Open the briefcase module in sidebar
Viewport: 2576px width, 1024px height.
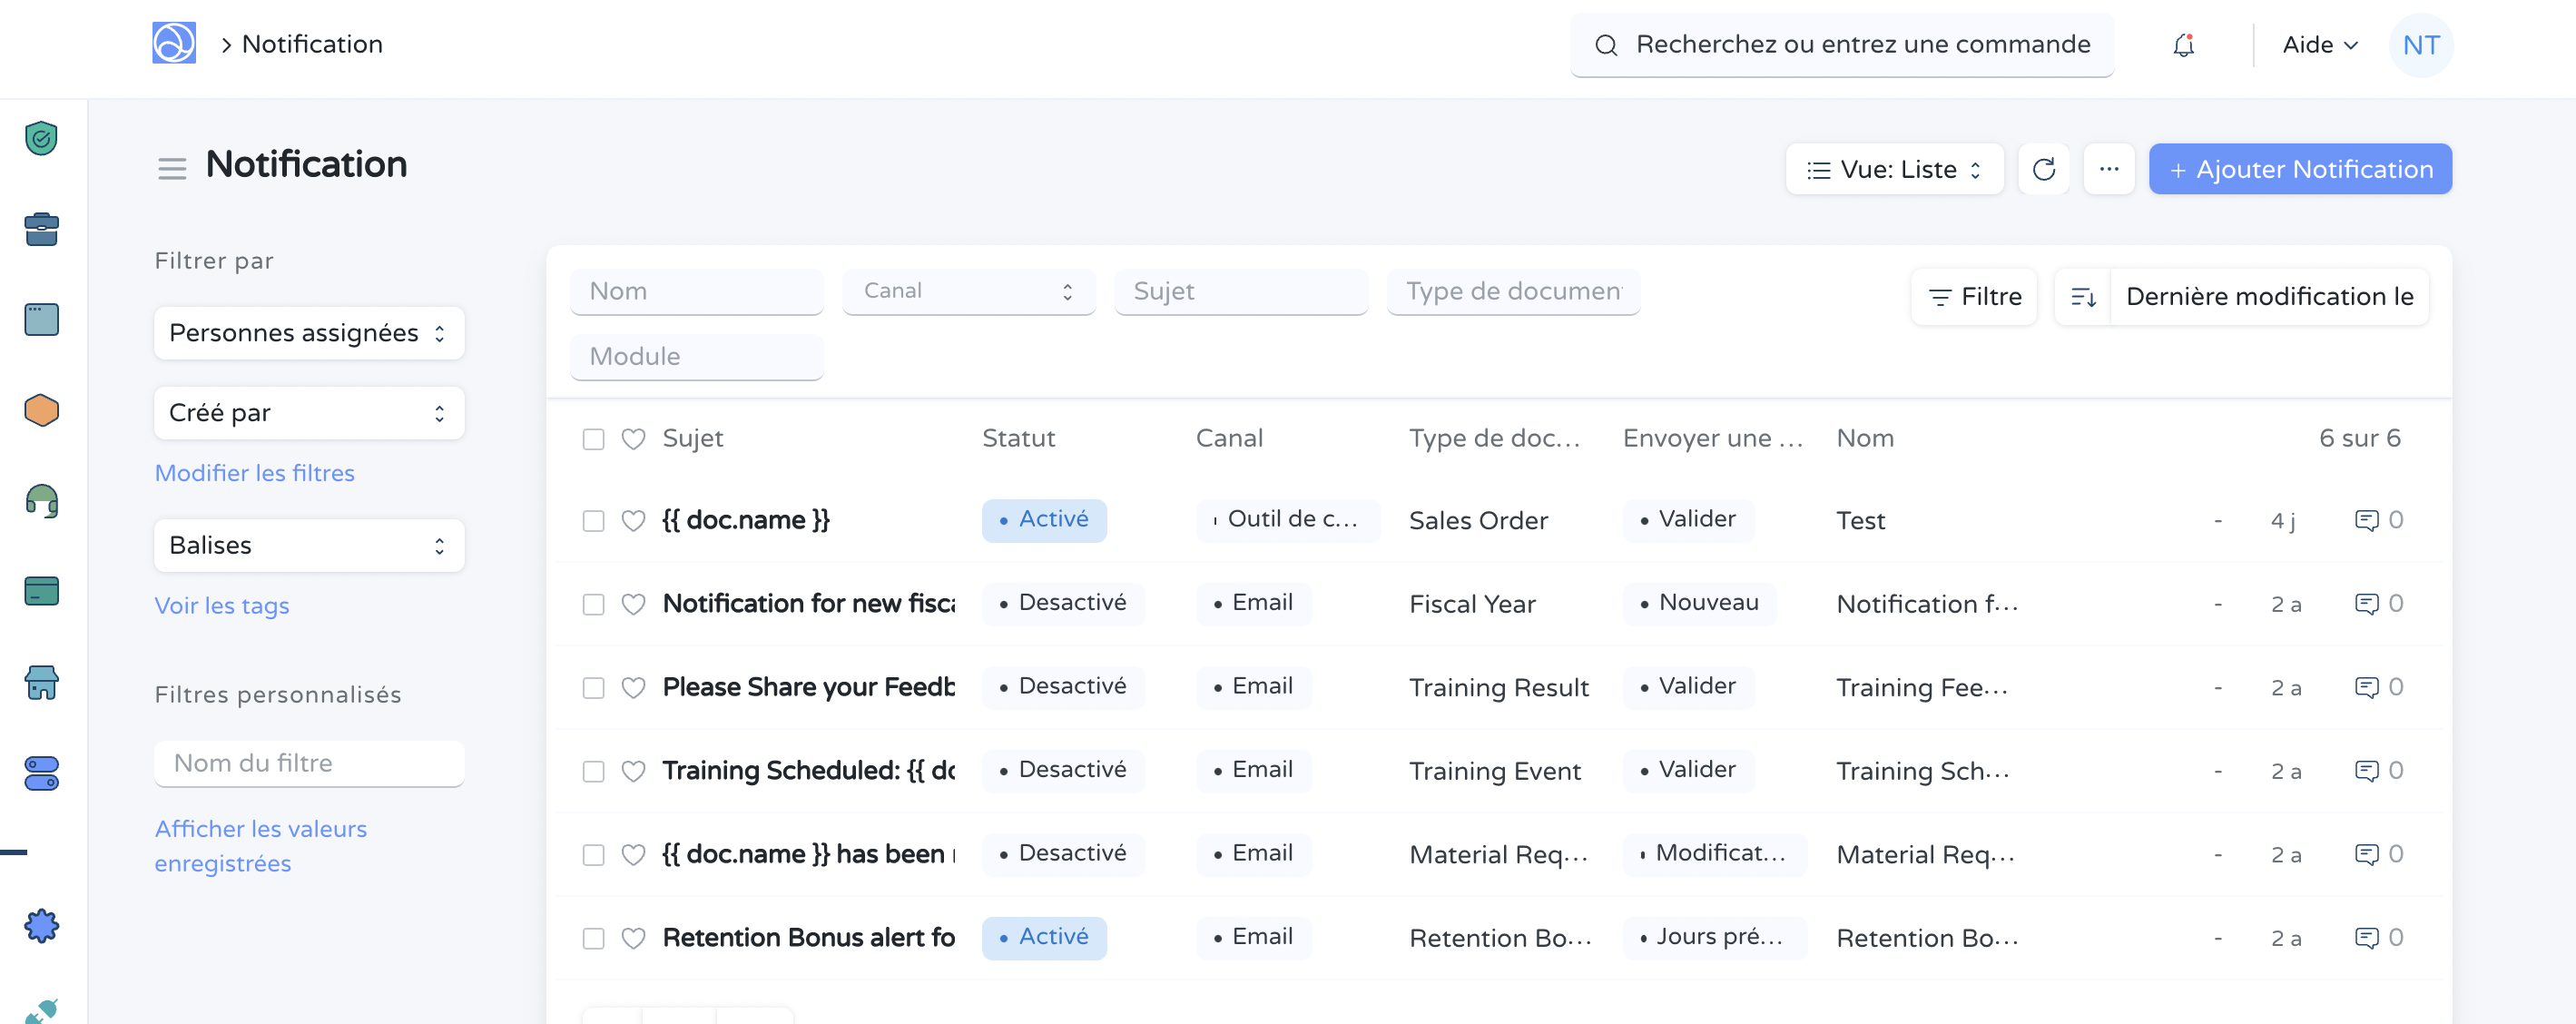pyautogui.click(x=41, y=229)
